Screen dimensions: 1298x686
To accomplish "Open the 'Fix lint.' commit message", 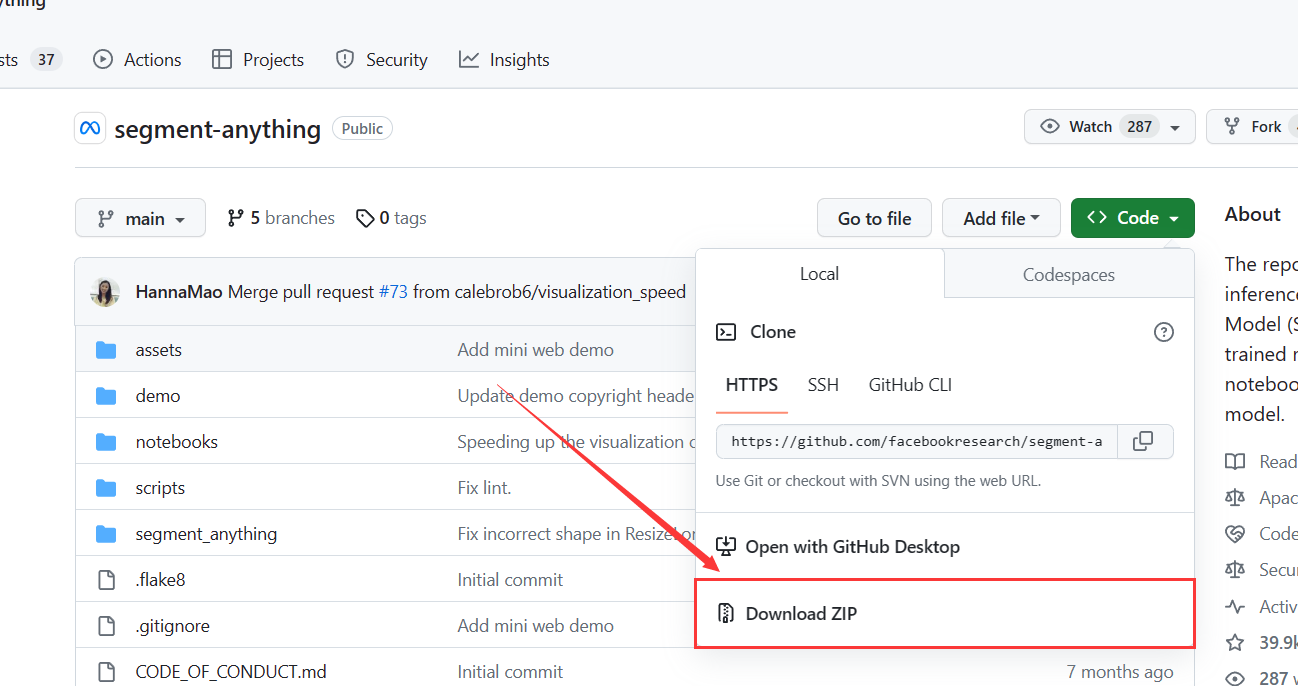I will [x=484, y=488].
